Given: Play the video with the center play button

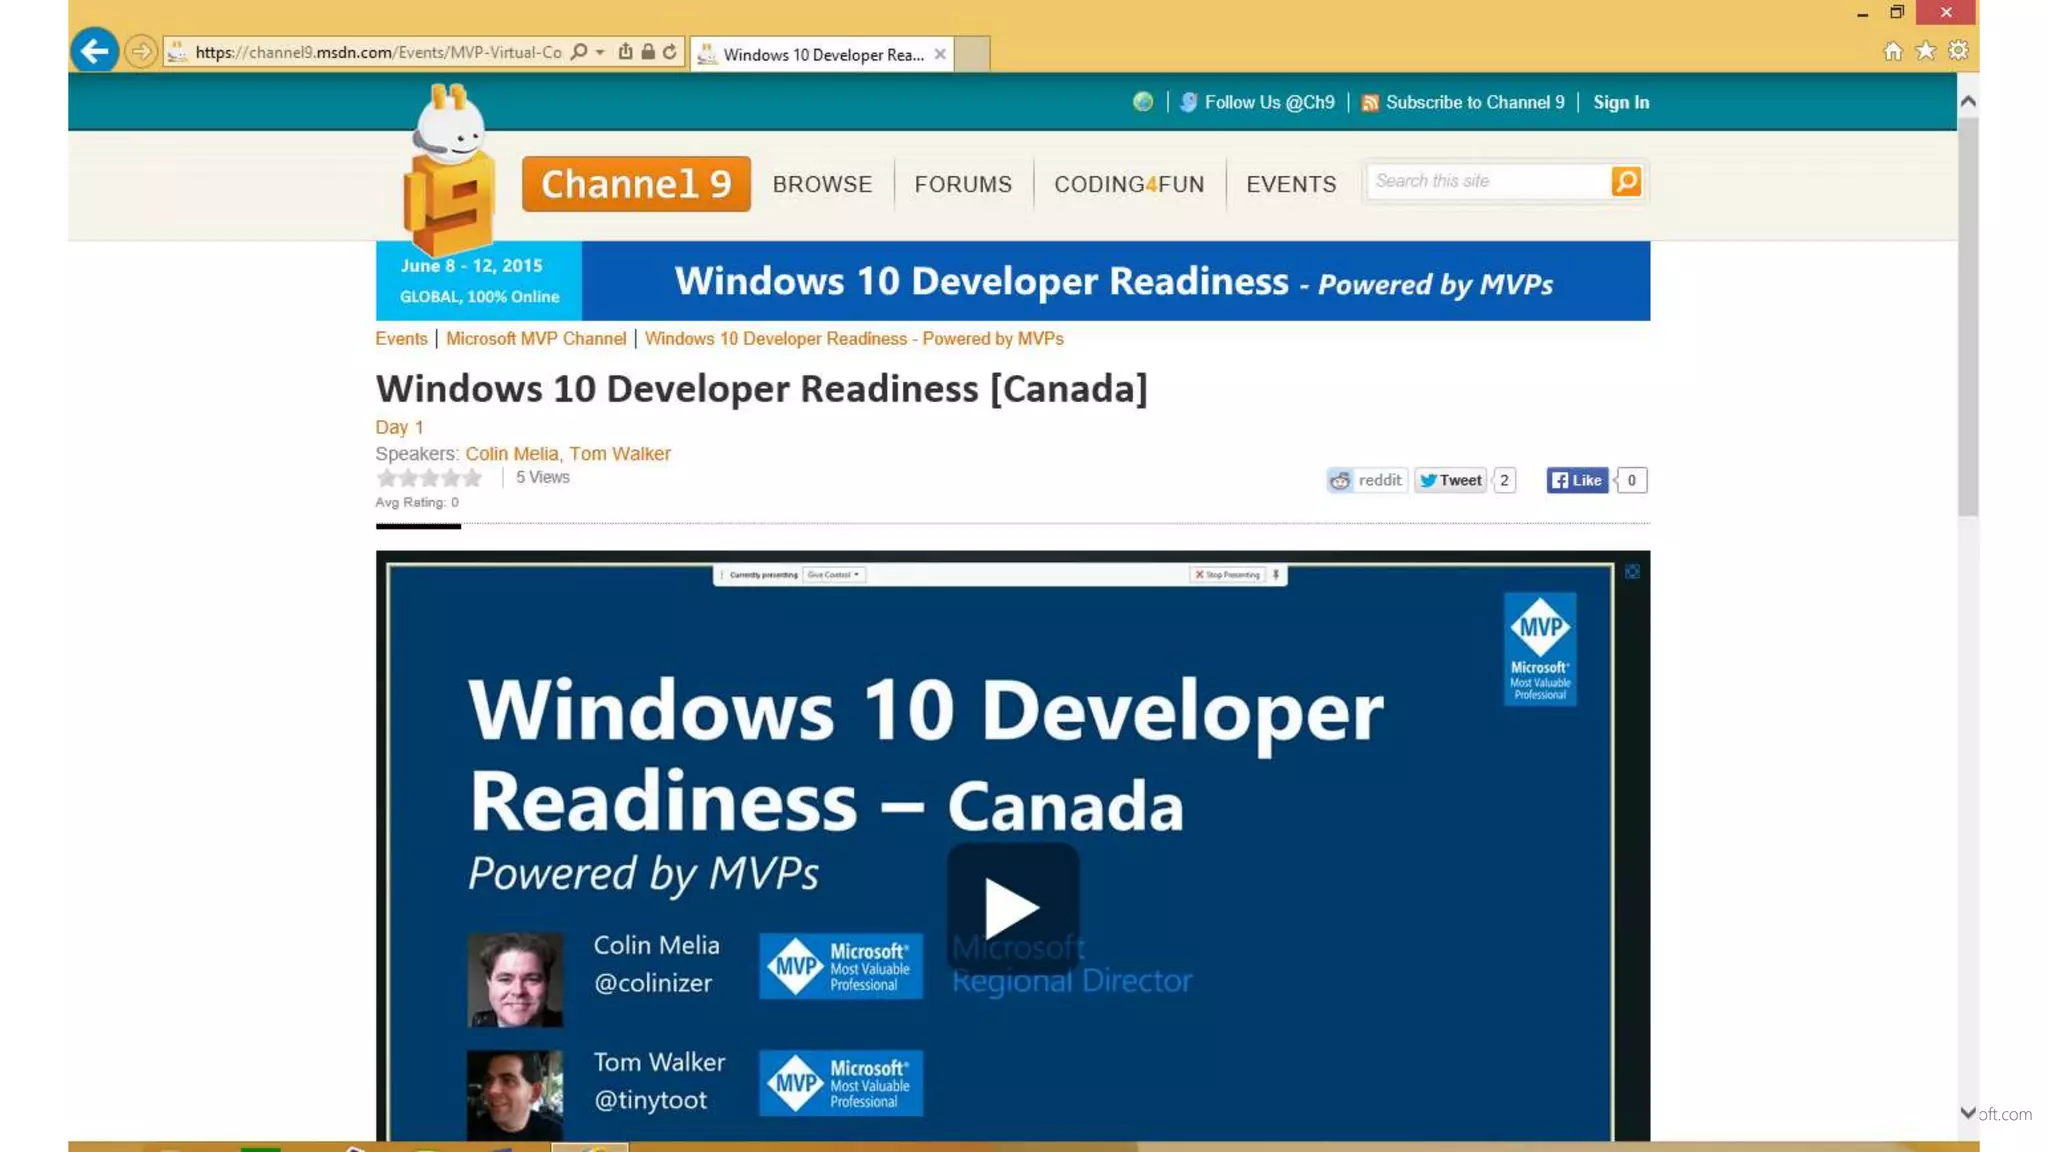Looking at the screenshot, I should click(x=1012, y=906).
